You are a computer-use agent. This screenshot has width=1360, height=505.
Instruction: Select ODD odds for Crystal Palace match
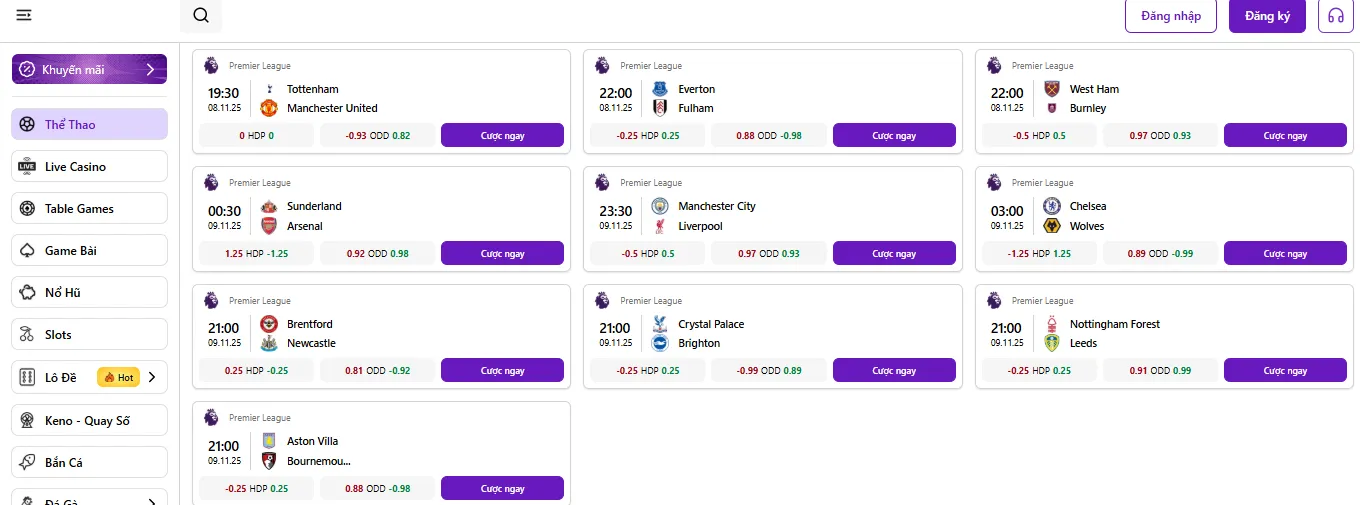[769, 371]
